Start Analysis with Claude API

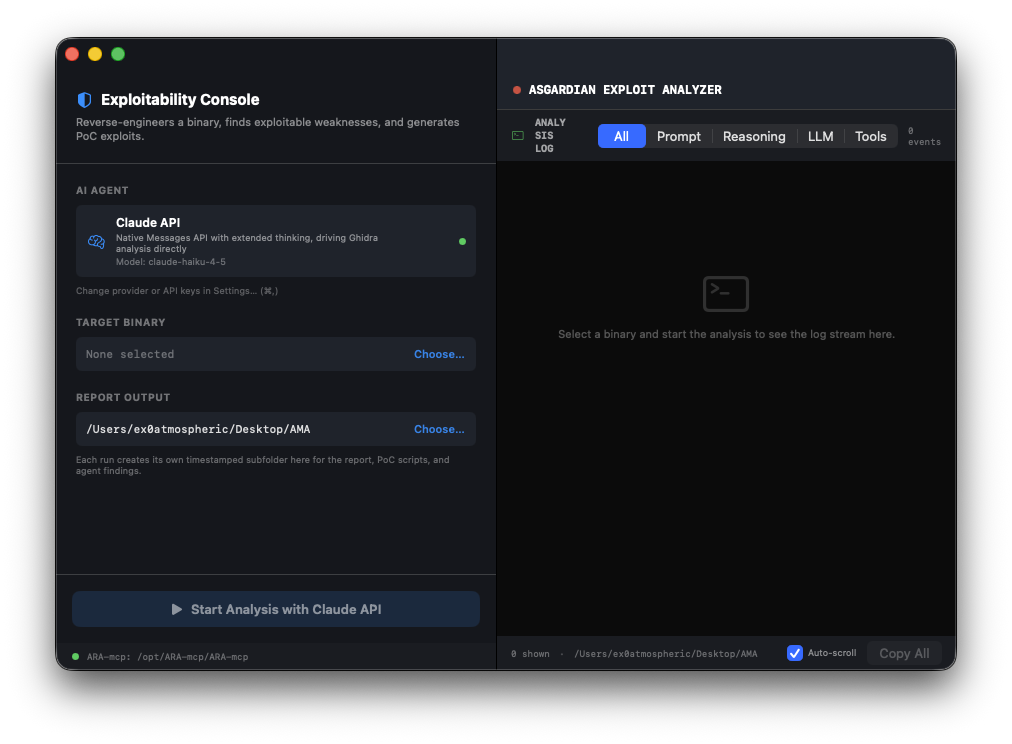click(x=276, y=609)
